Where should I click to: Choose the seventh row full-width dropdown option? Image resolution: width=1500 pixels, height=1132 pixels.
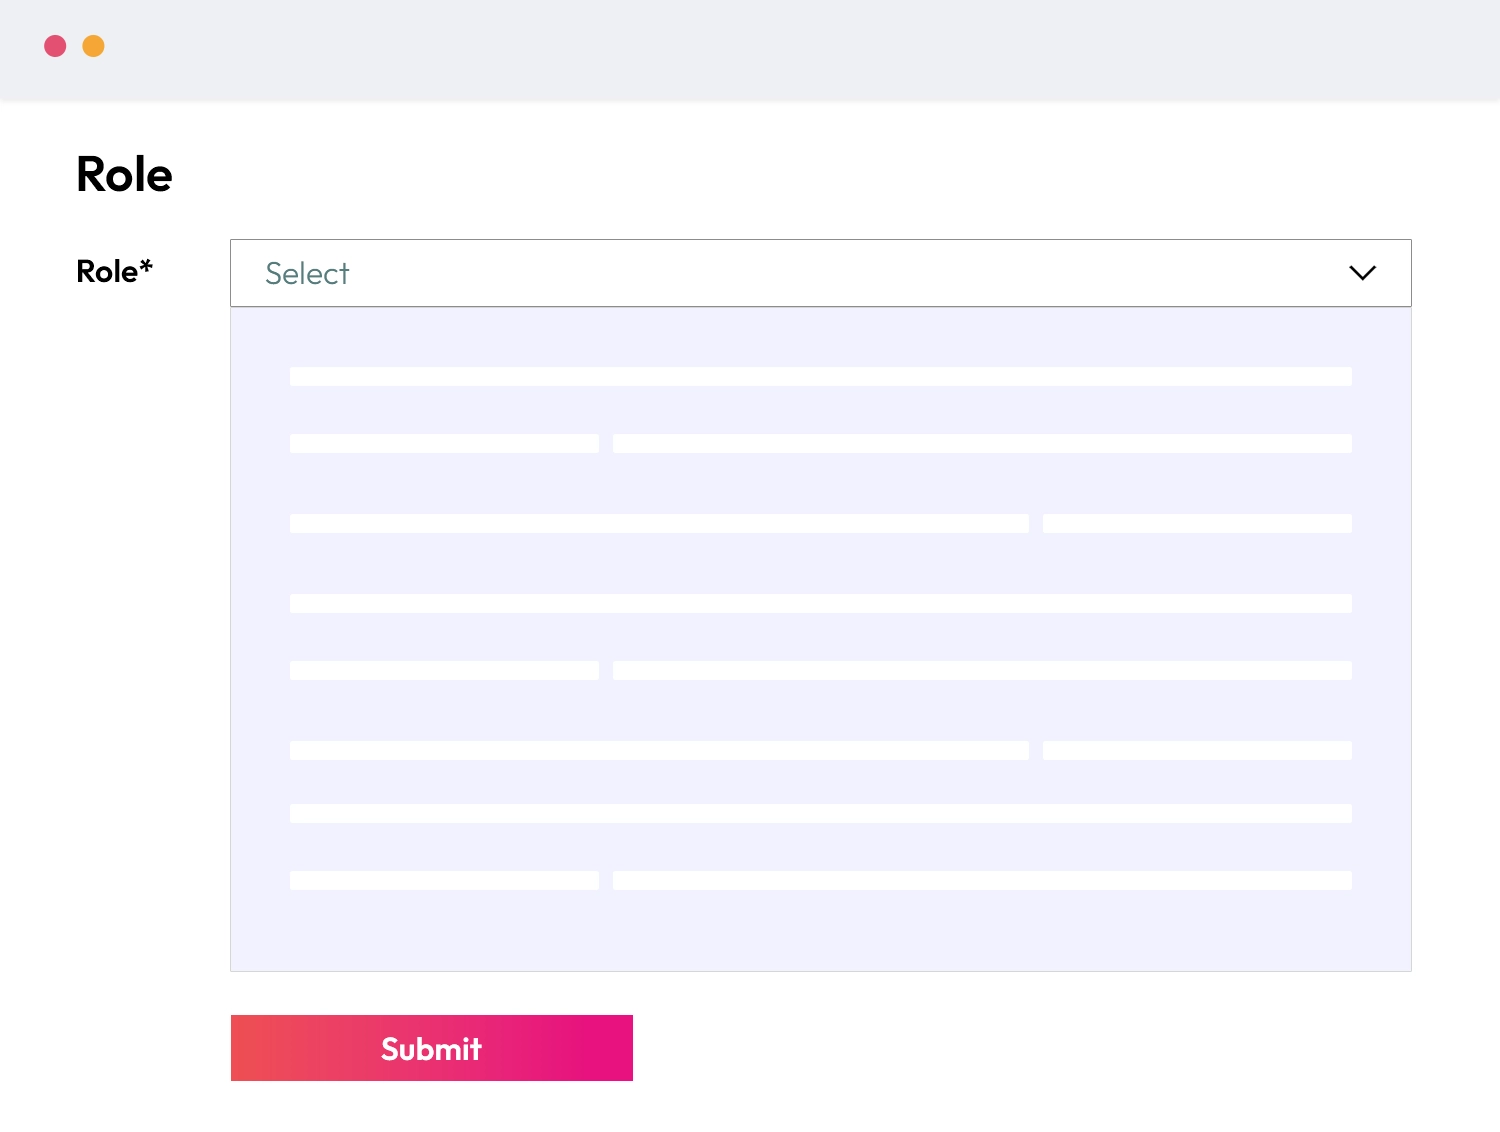820,813
